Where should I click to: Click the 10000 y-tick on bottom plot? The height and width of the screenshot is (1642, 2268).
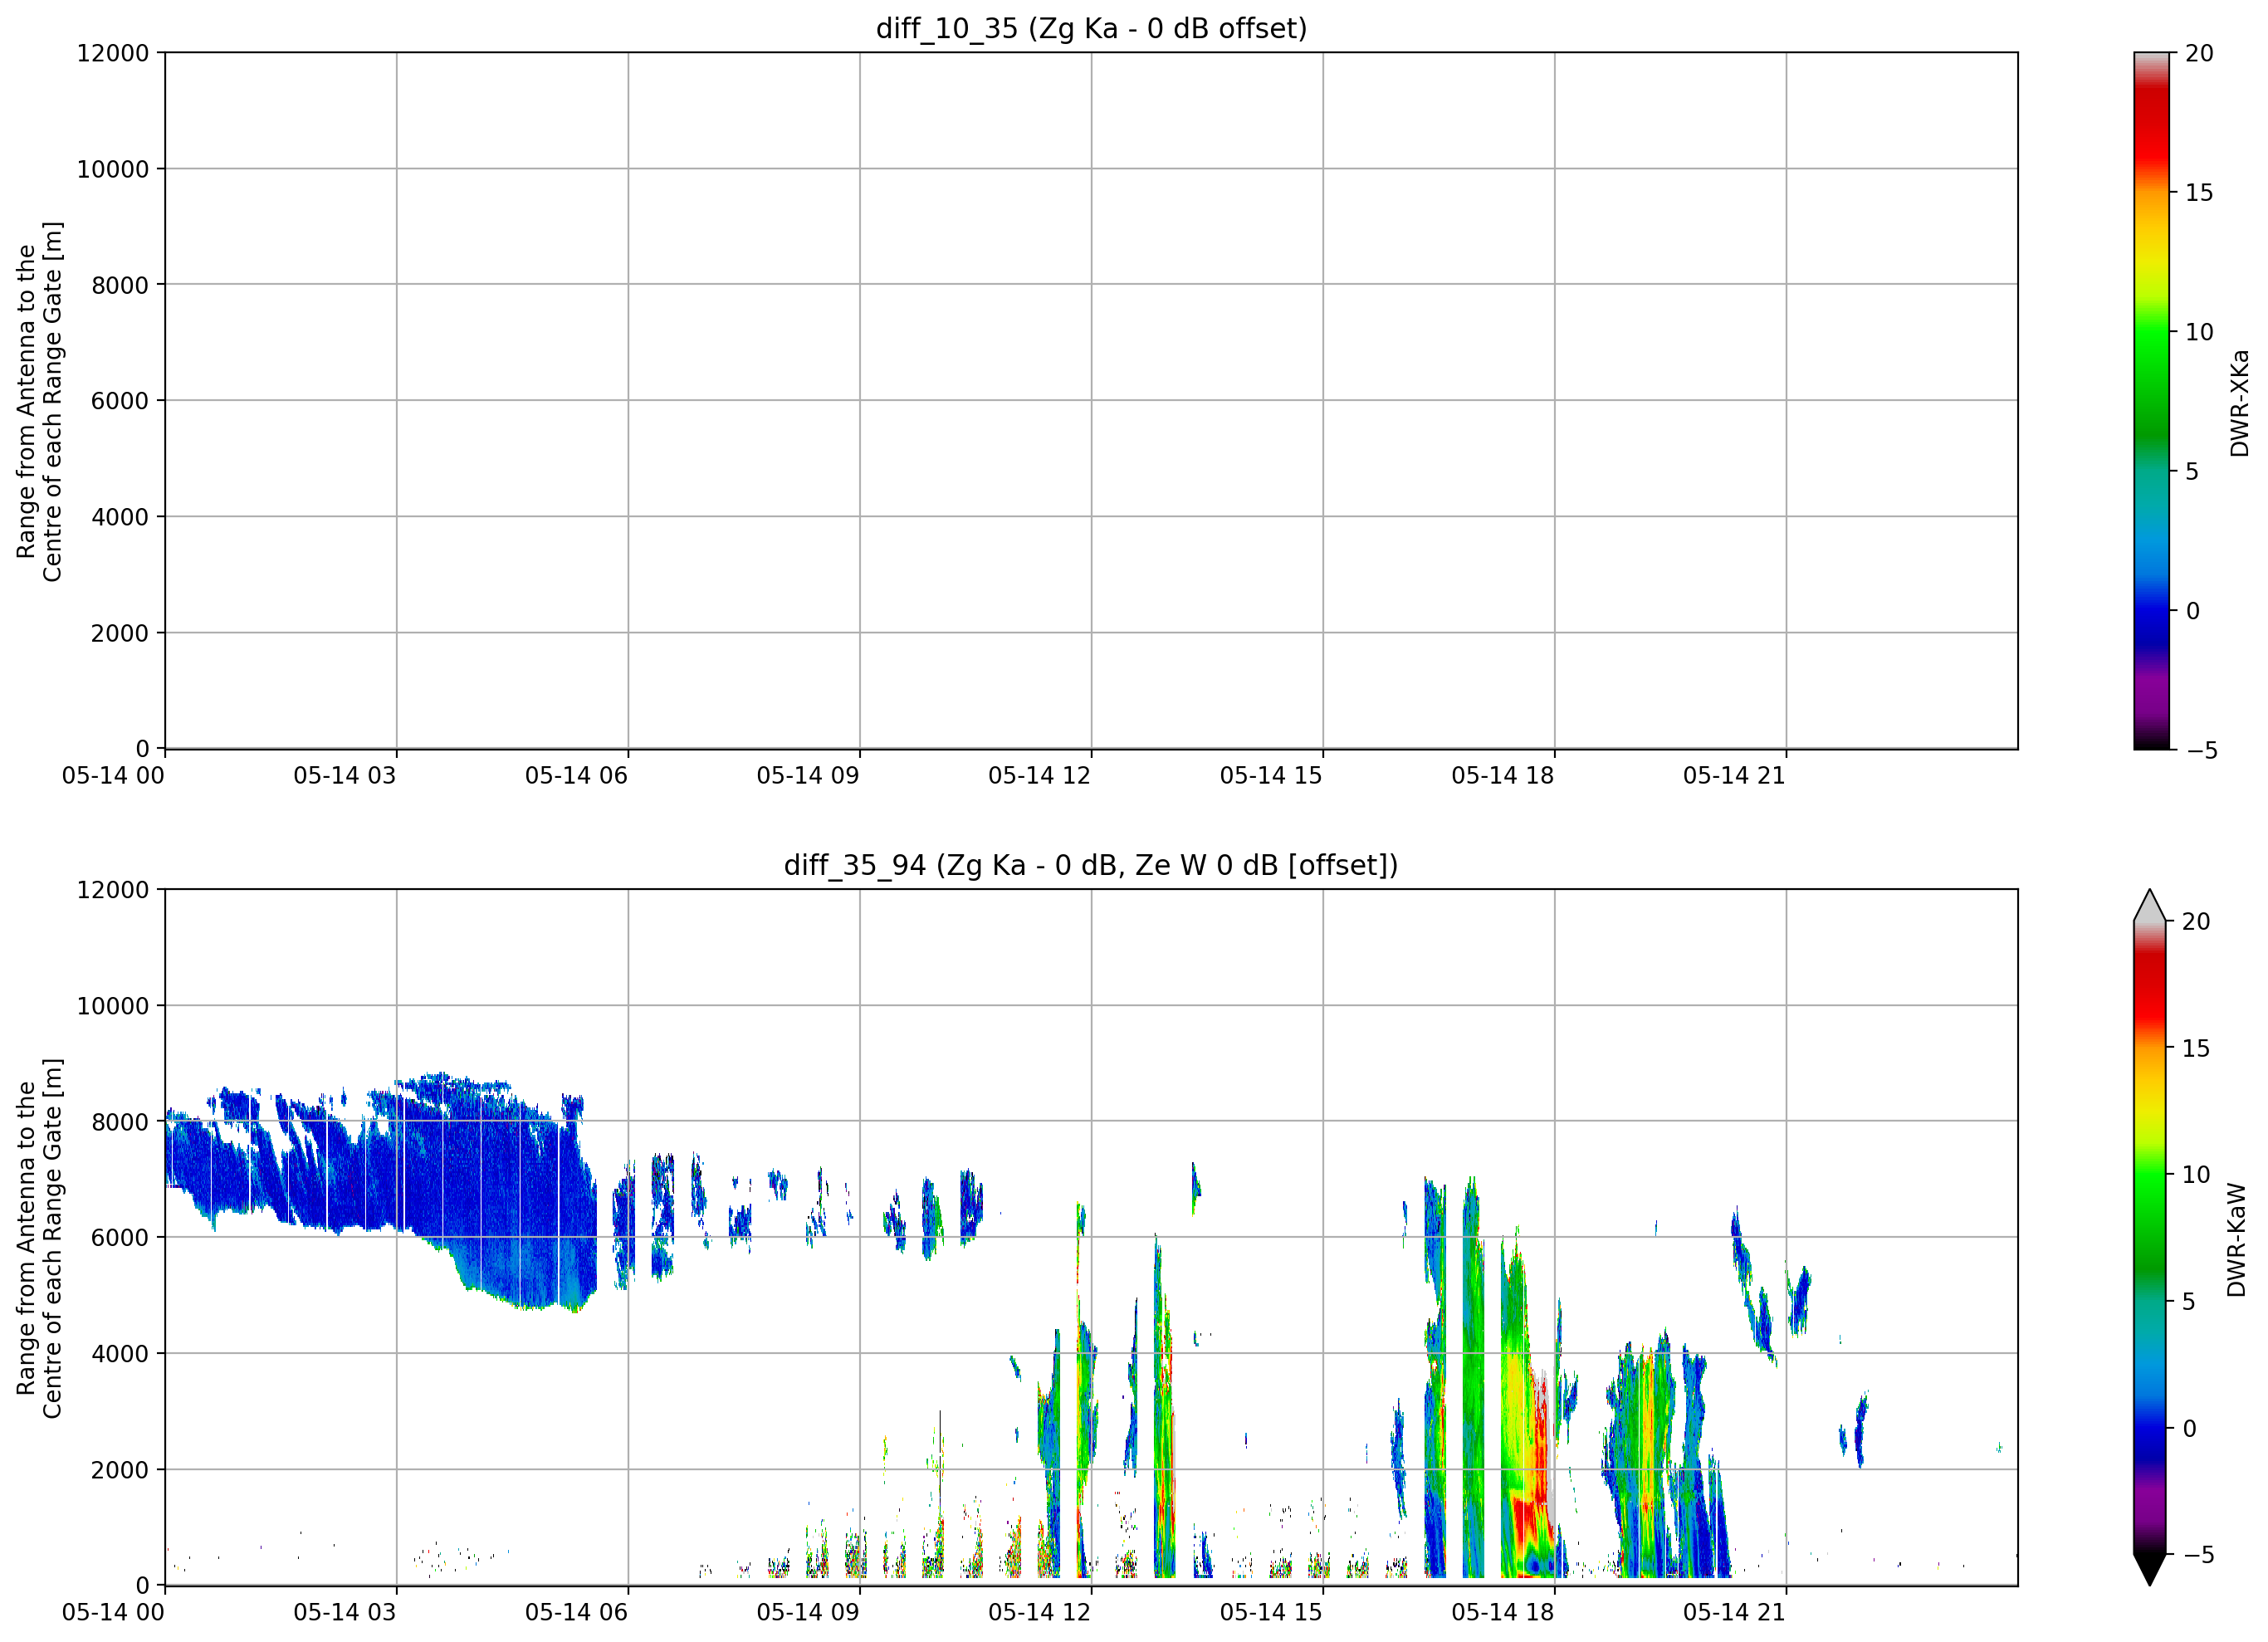(113, 1006)
